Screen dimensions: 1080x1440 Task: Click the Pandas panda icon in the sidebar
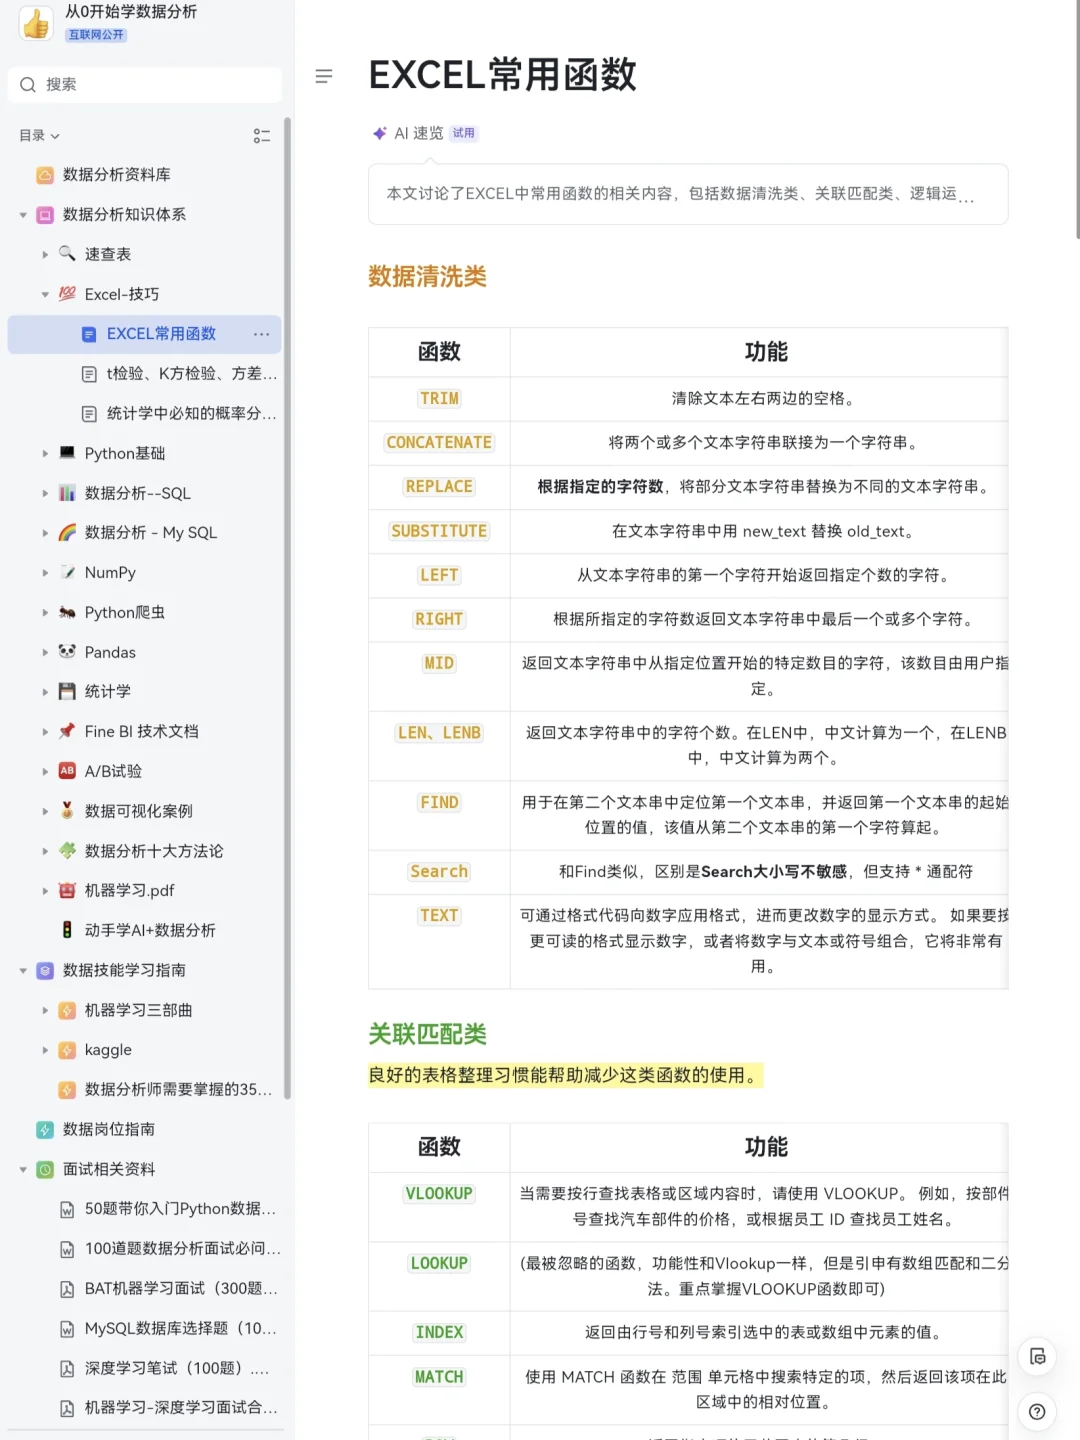[x=67, y=652]
